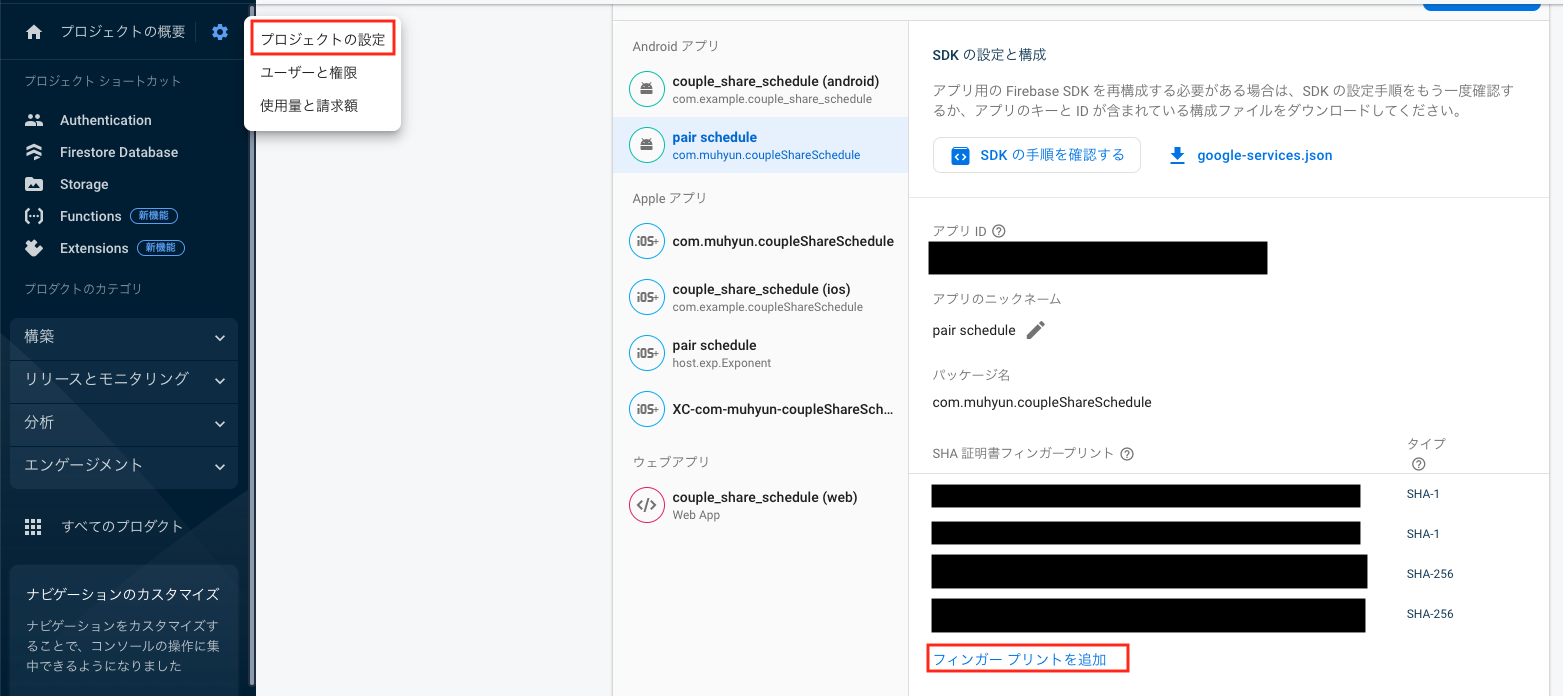Screen dimensions: 1563x696
Task: Click help icon beside SHA 証明書フィンガープリント
Action: pos(1127,453)
